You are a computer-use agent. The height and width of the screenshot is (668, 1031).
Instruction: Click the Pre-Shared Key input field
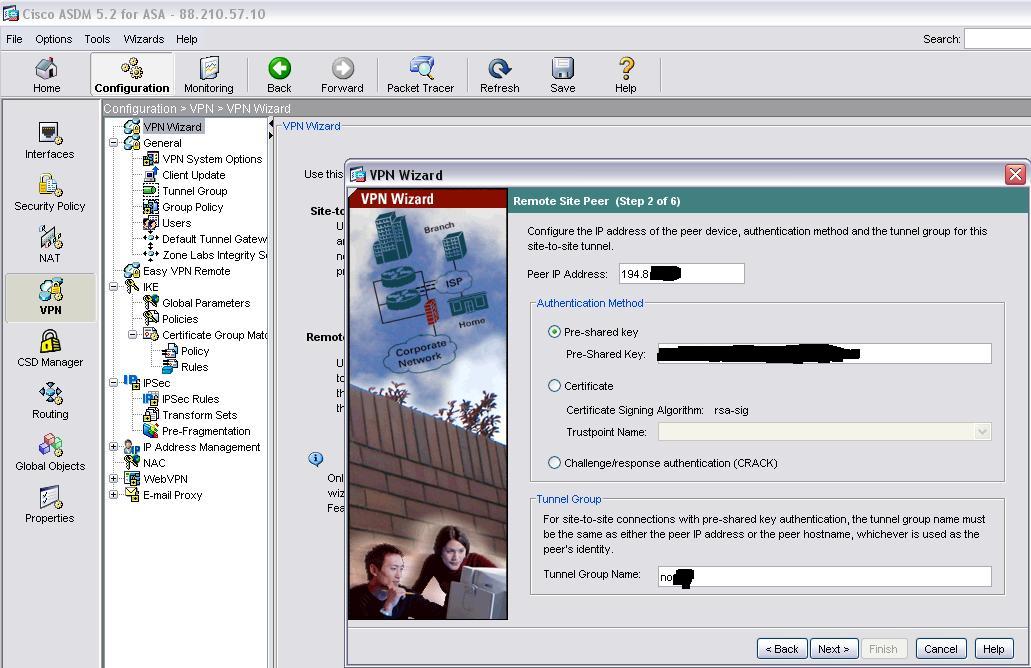point(825,354)
